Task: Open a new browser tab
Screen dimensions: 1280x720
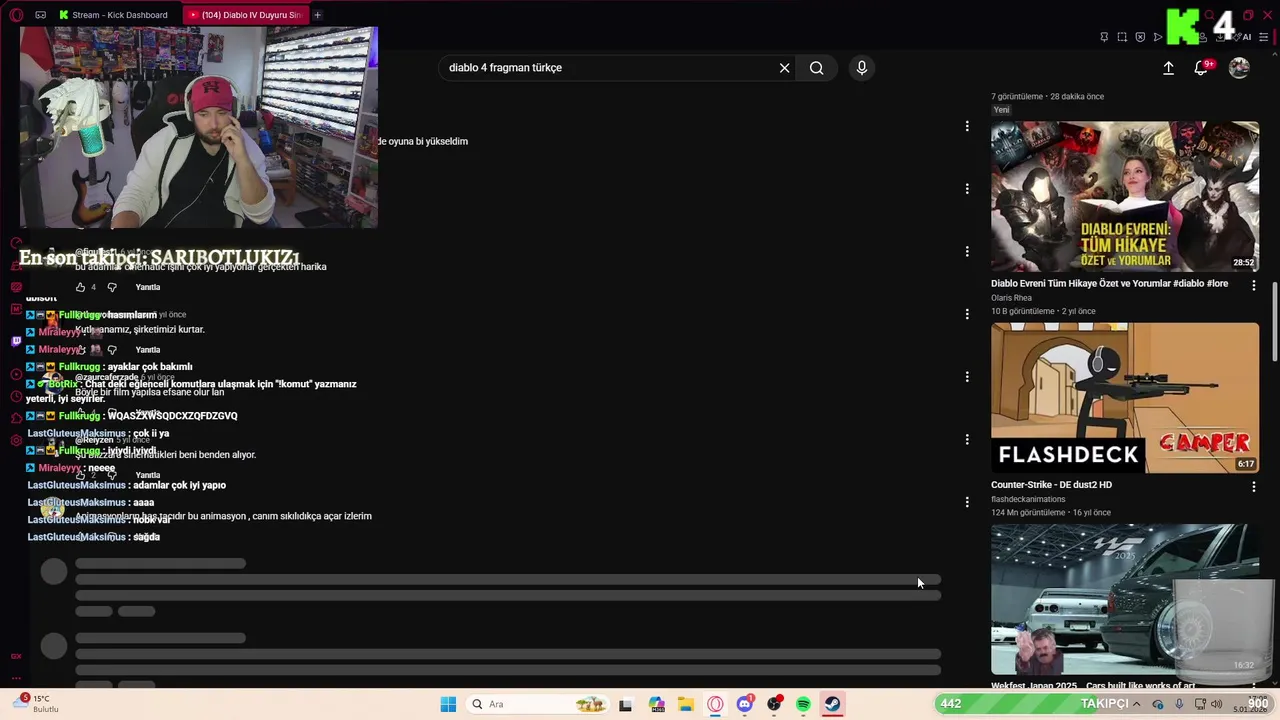Action: (x=318, y=15)
